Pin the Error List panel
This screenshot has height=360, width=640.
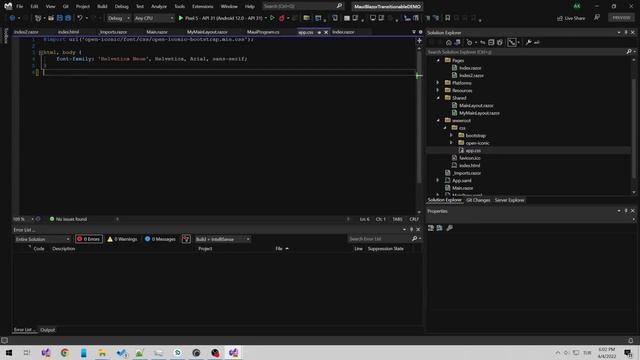(411, 230)
